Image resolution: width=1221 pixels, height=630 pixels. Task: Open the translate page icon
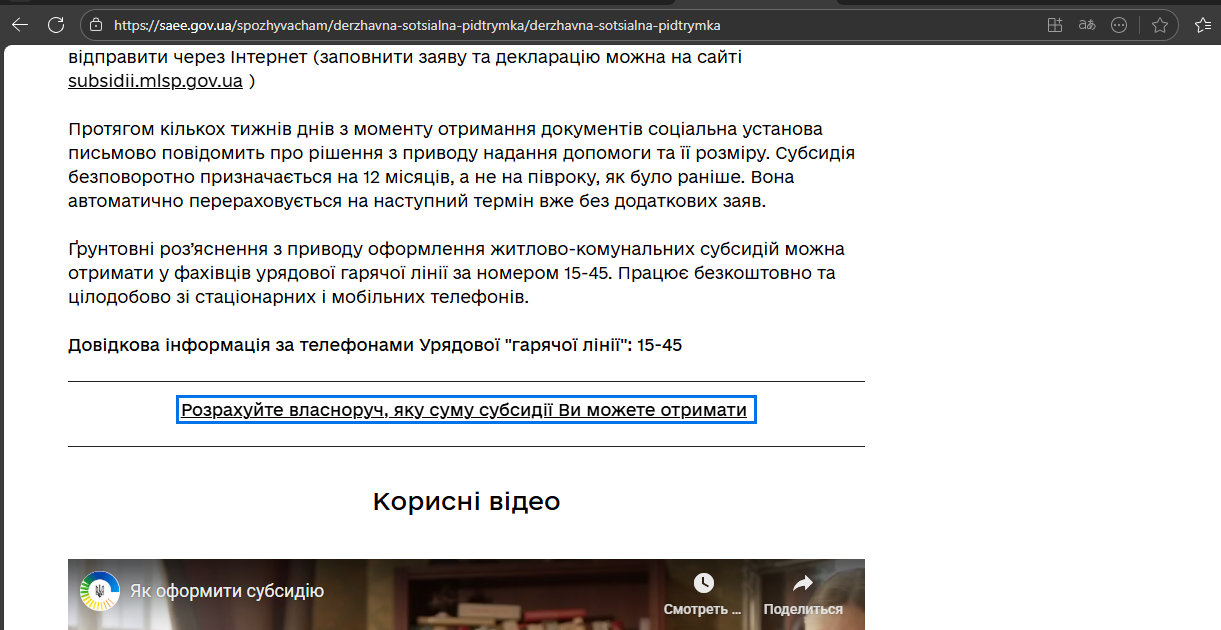(1087, 25)
